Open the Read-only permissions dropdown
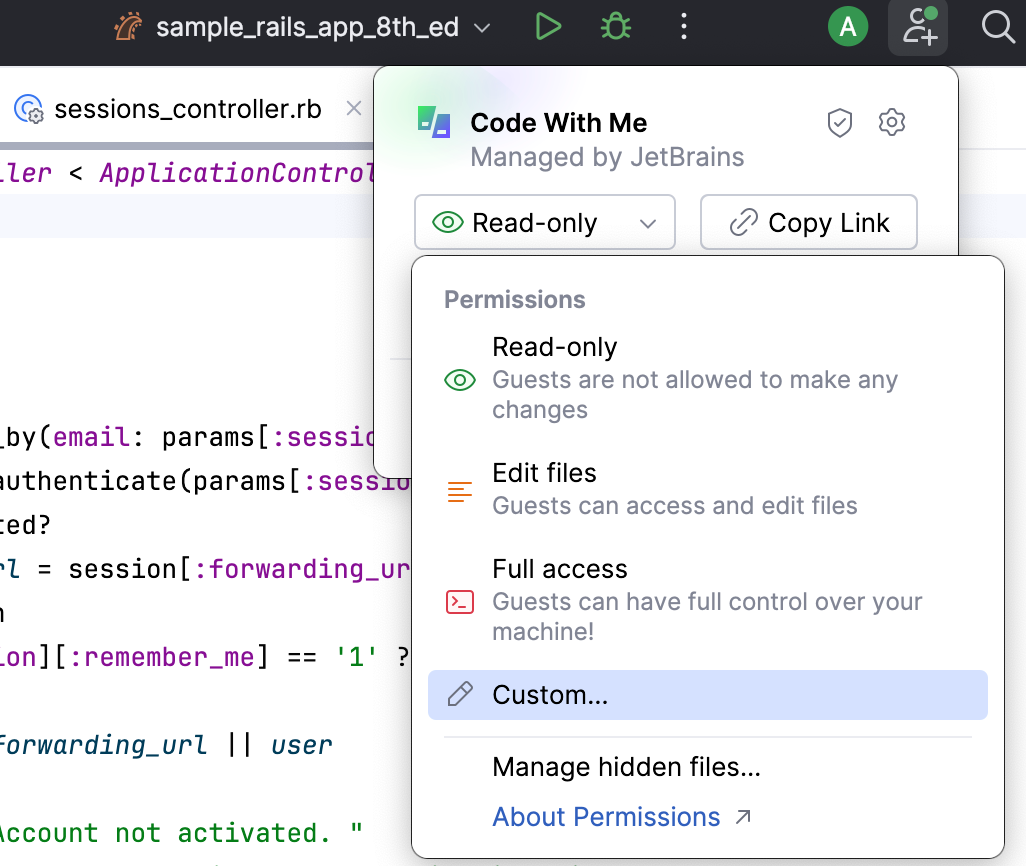The width and height of the screenshot is (1026, 866). 545,222
